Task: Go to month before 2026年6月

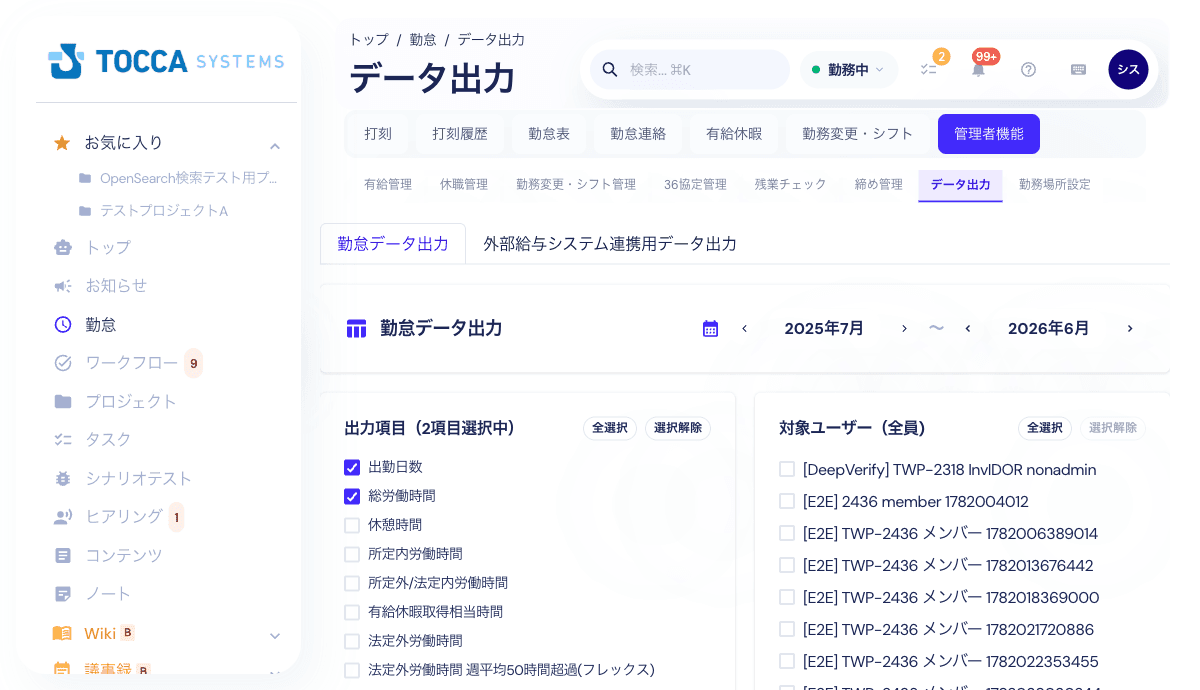Action: click(x=968, y=328)
